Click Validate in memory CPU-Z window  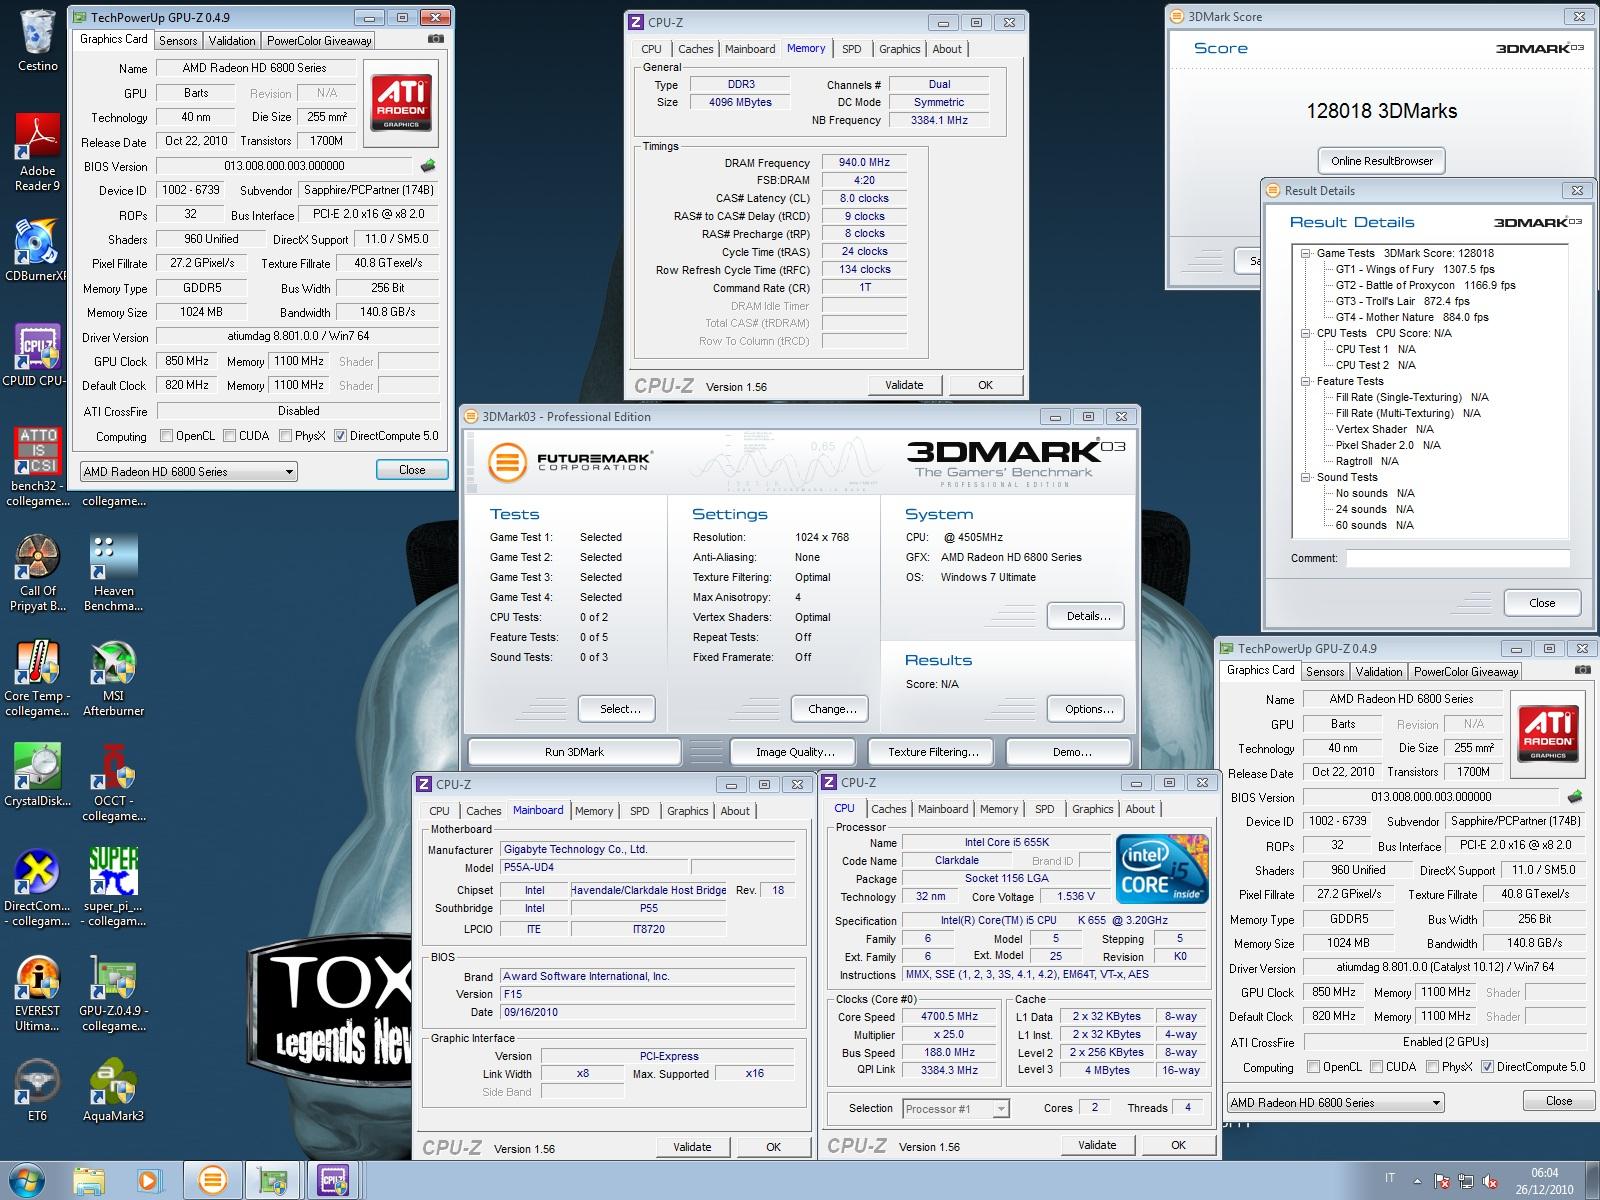[904, 385]
